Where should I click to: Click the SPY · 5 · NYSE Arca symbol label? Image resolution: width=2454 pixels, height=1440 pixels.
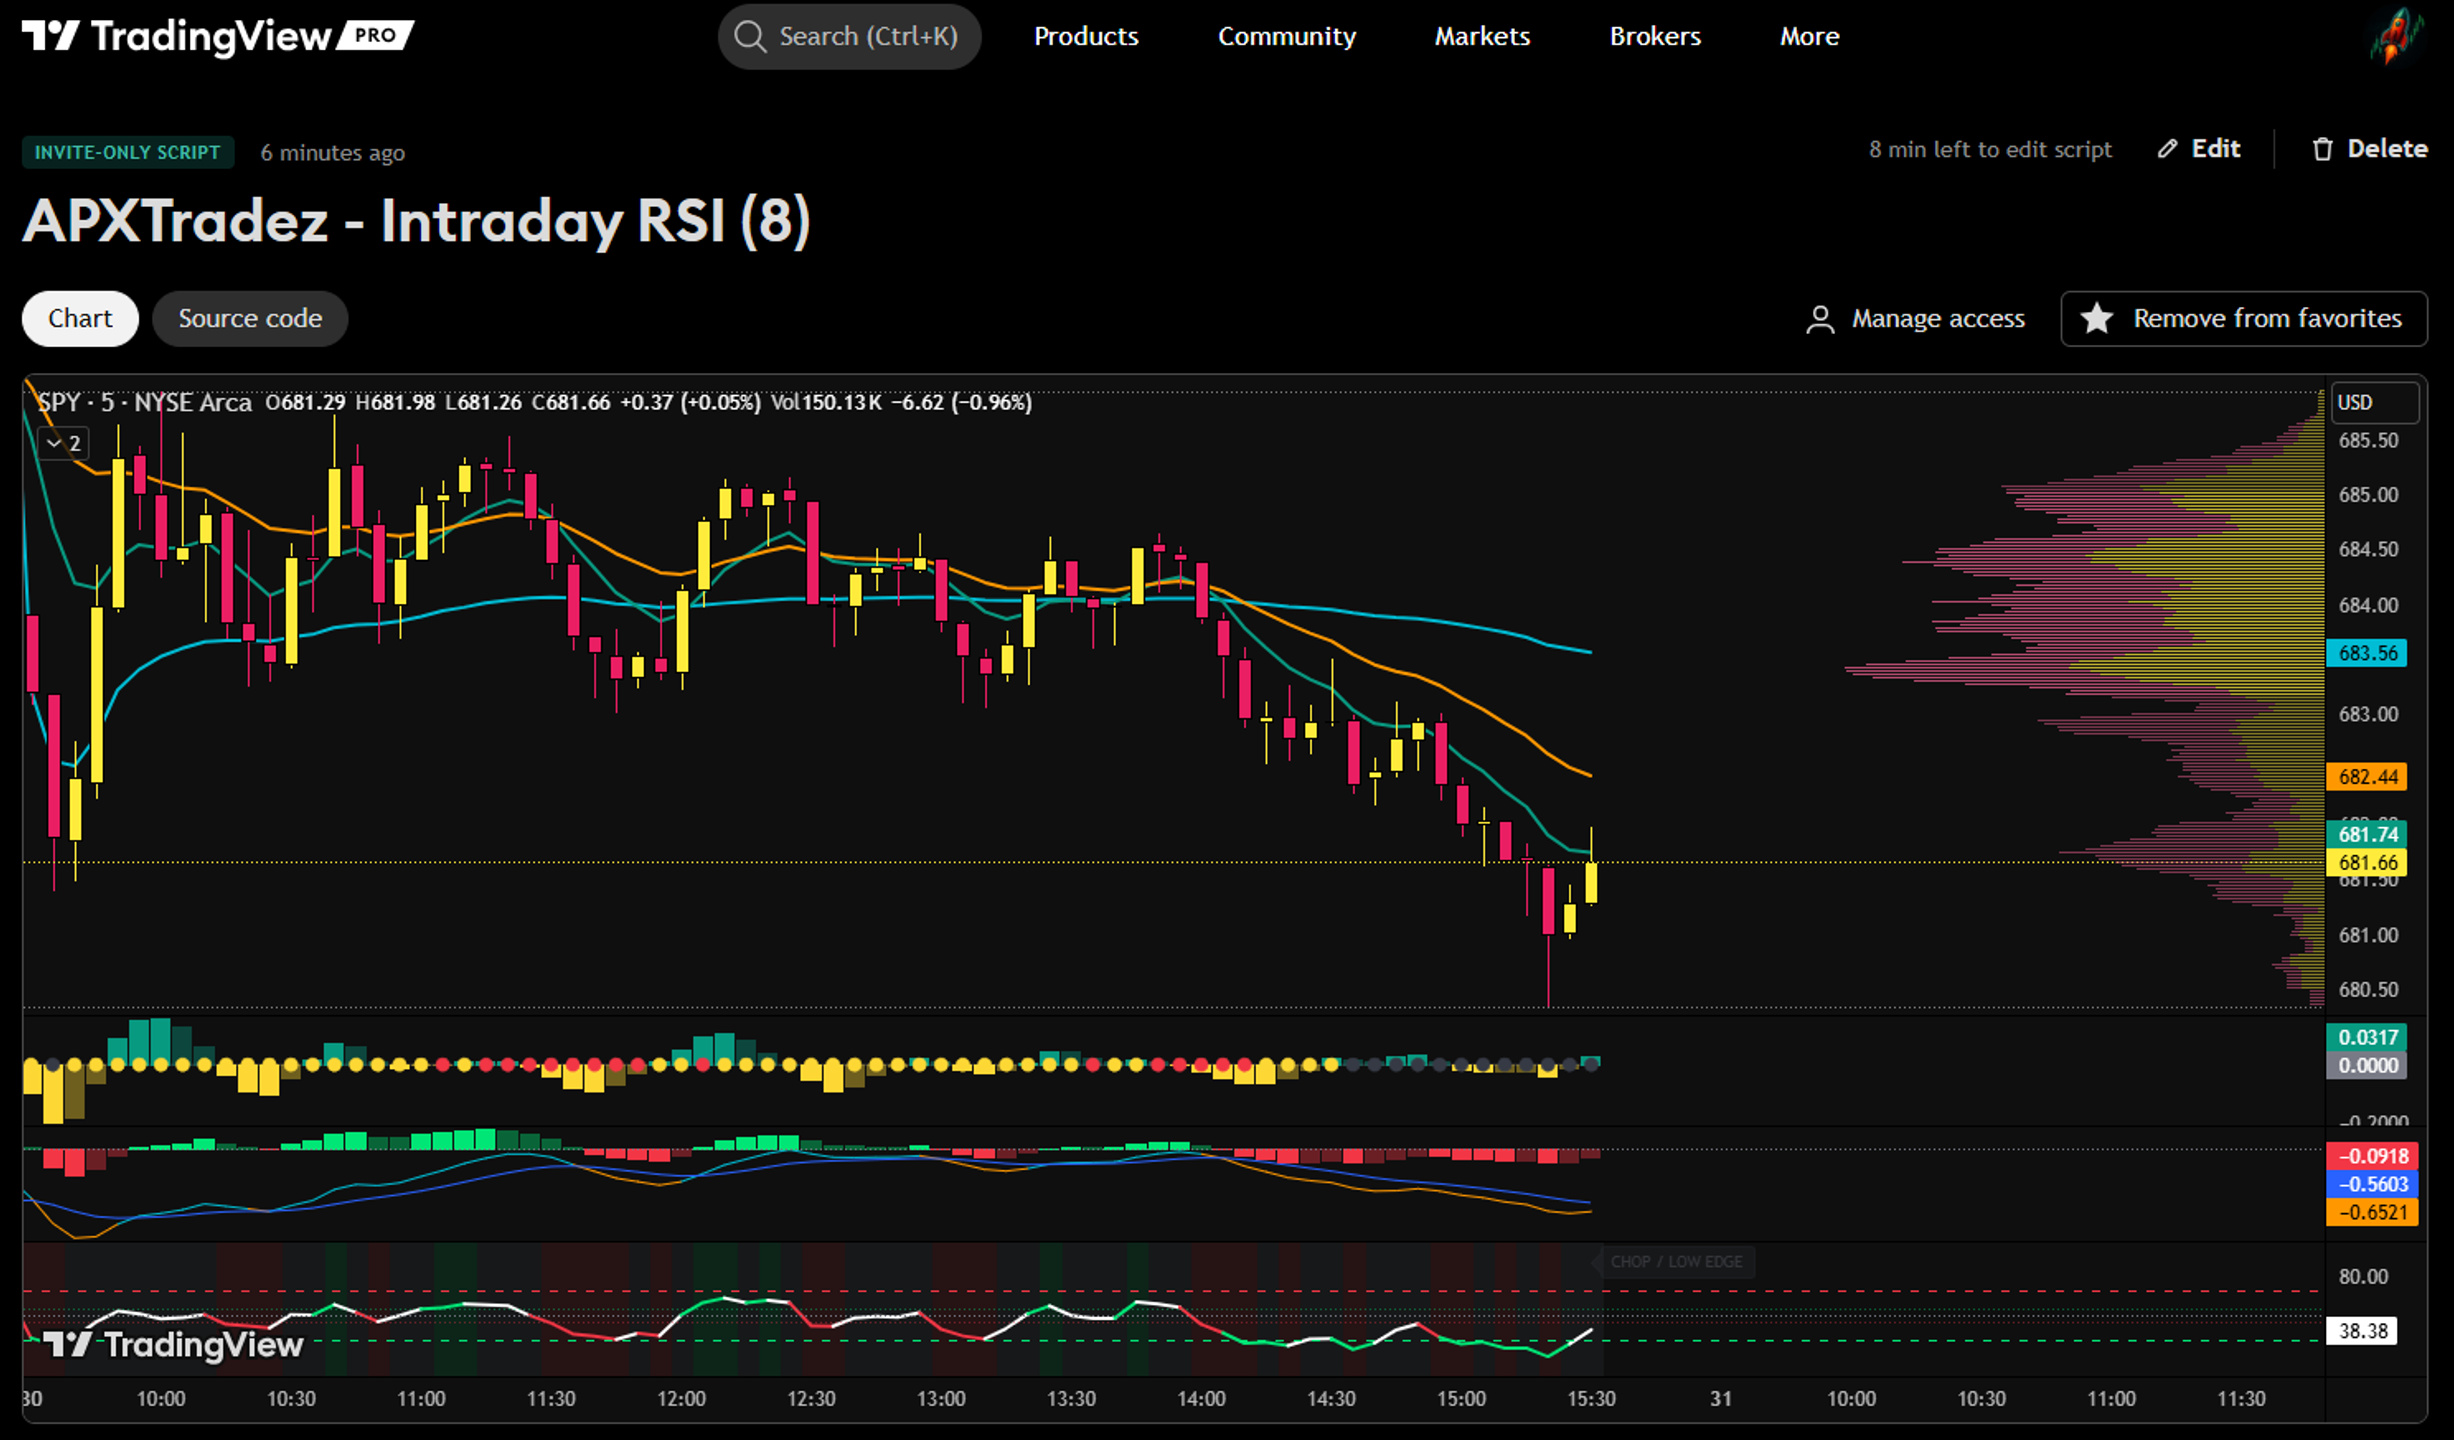(144, 402)
